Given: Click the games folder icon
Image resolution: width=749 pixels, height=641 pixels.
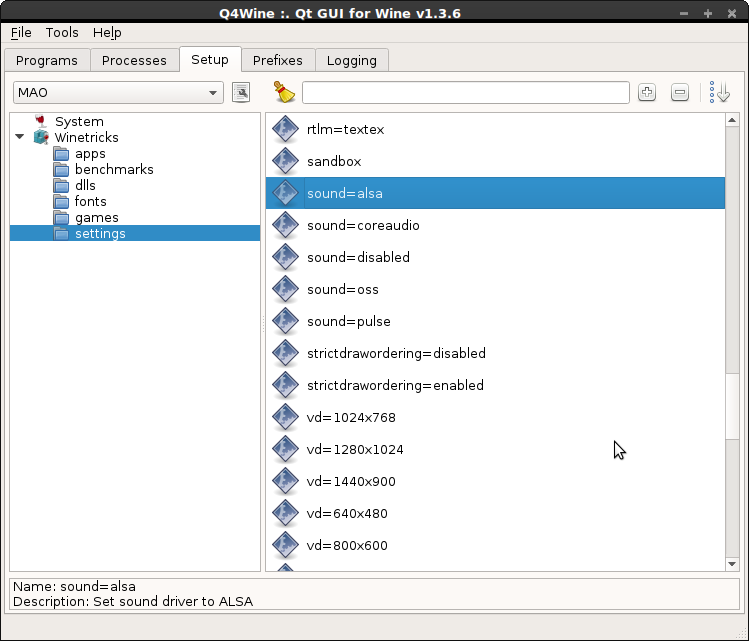Looking at the screenshot, I should (x=61, y=218).
